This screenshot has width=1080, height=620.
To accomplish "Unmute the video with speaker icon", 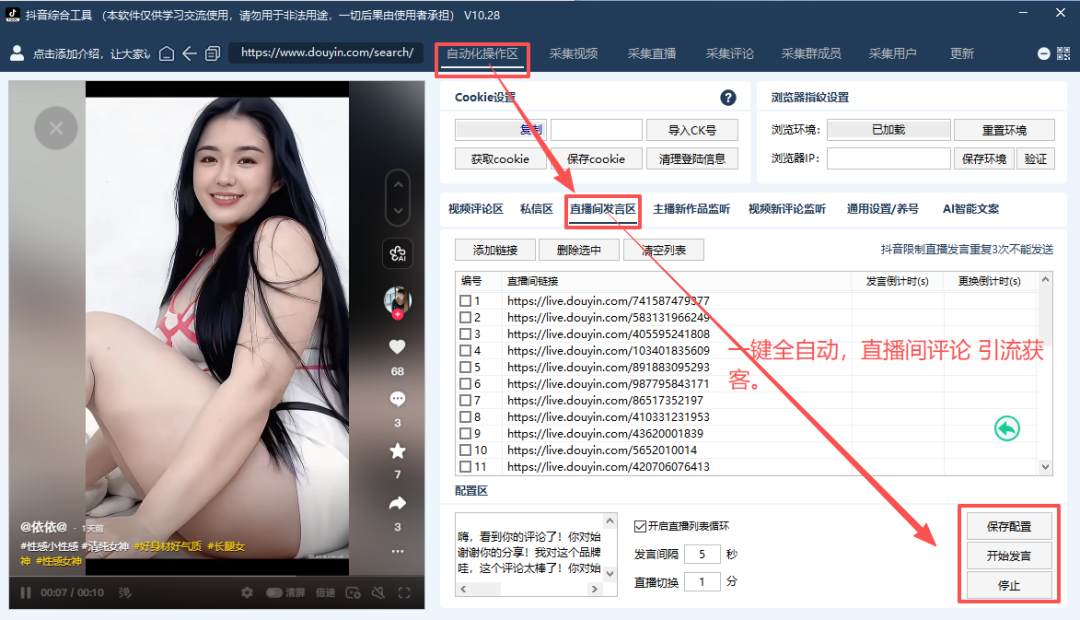I will click(378, 592).
